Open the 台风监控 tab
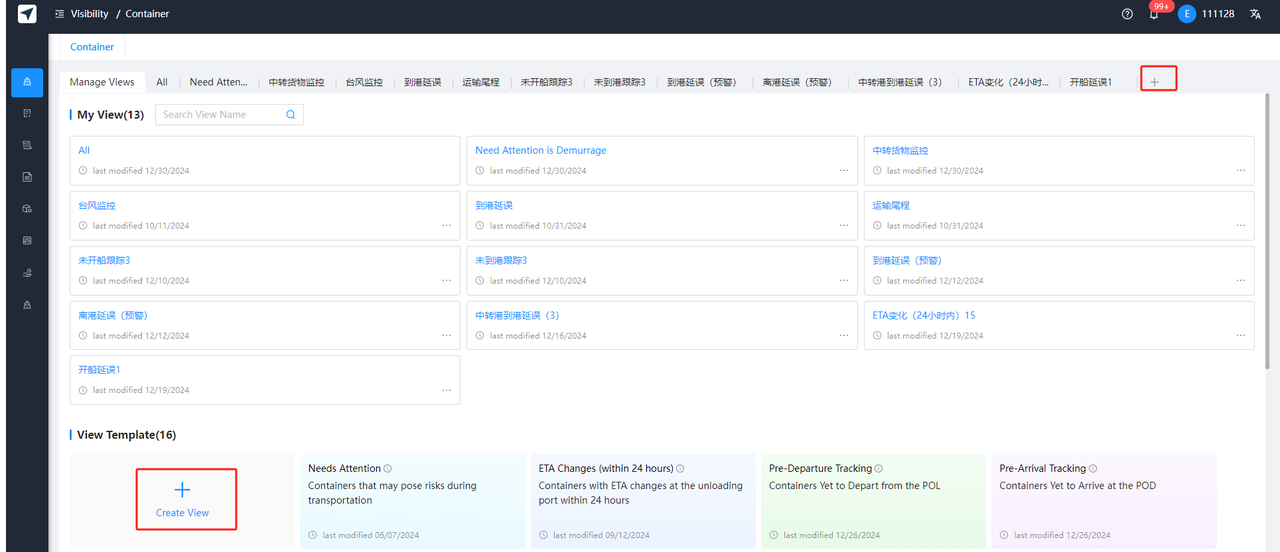The width and height of the screenshot is (1280, 552). click(364, 82)
